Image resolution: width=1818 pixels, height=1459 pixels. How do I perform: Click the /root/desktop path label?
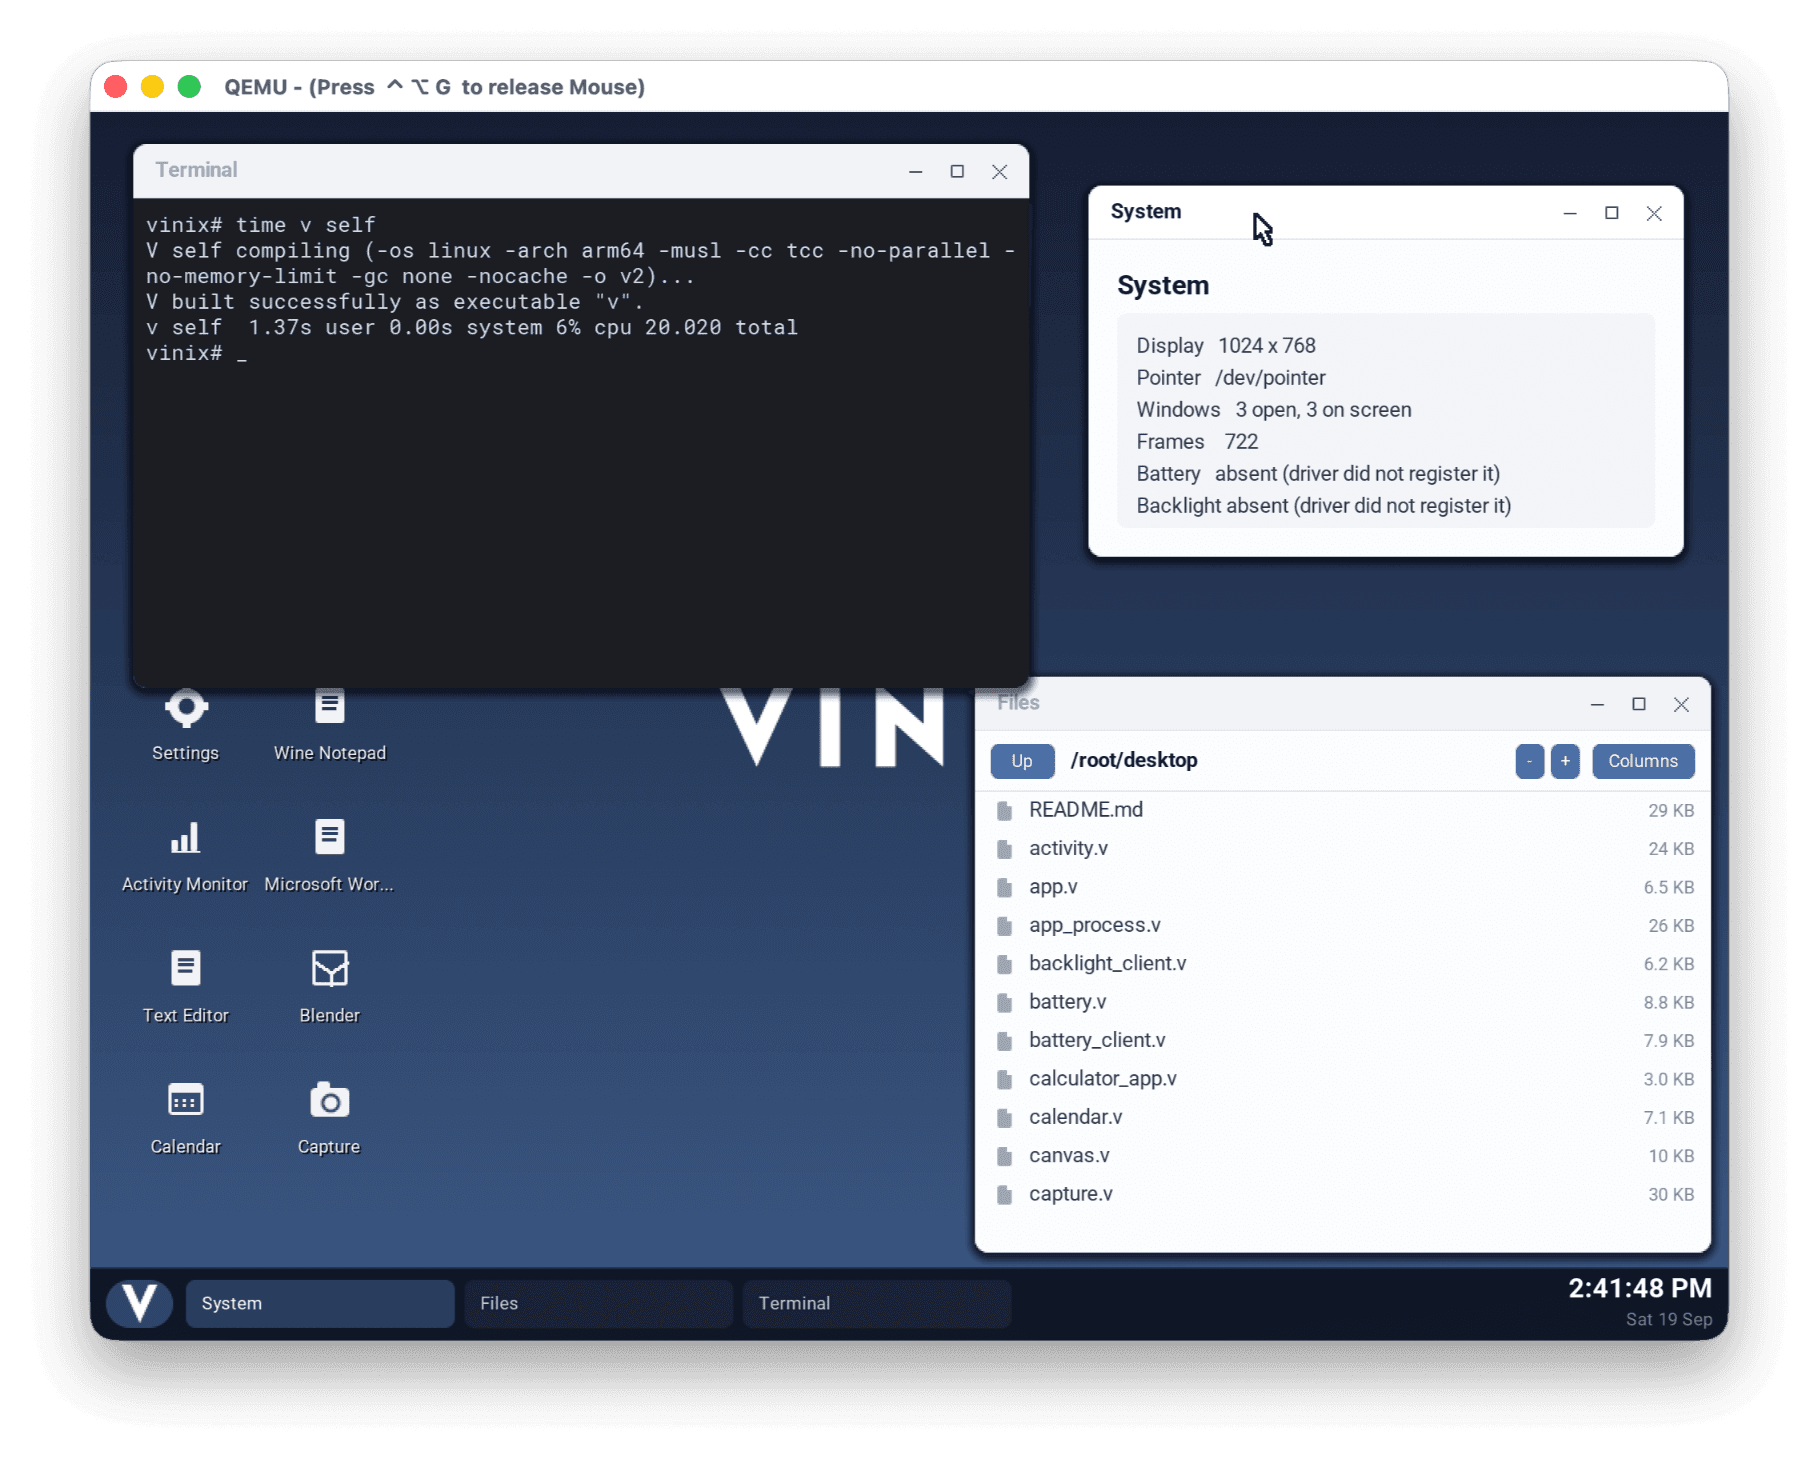[1134, 760]
